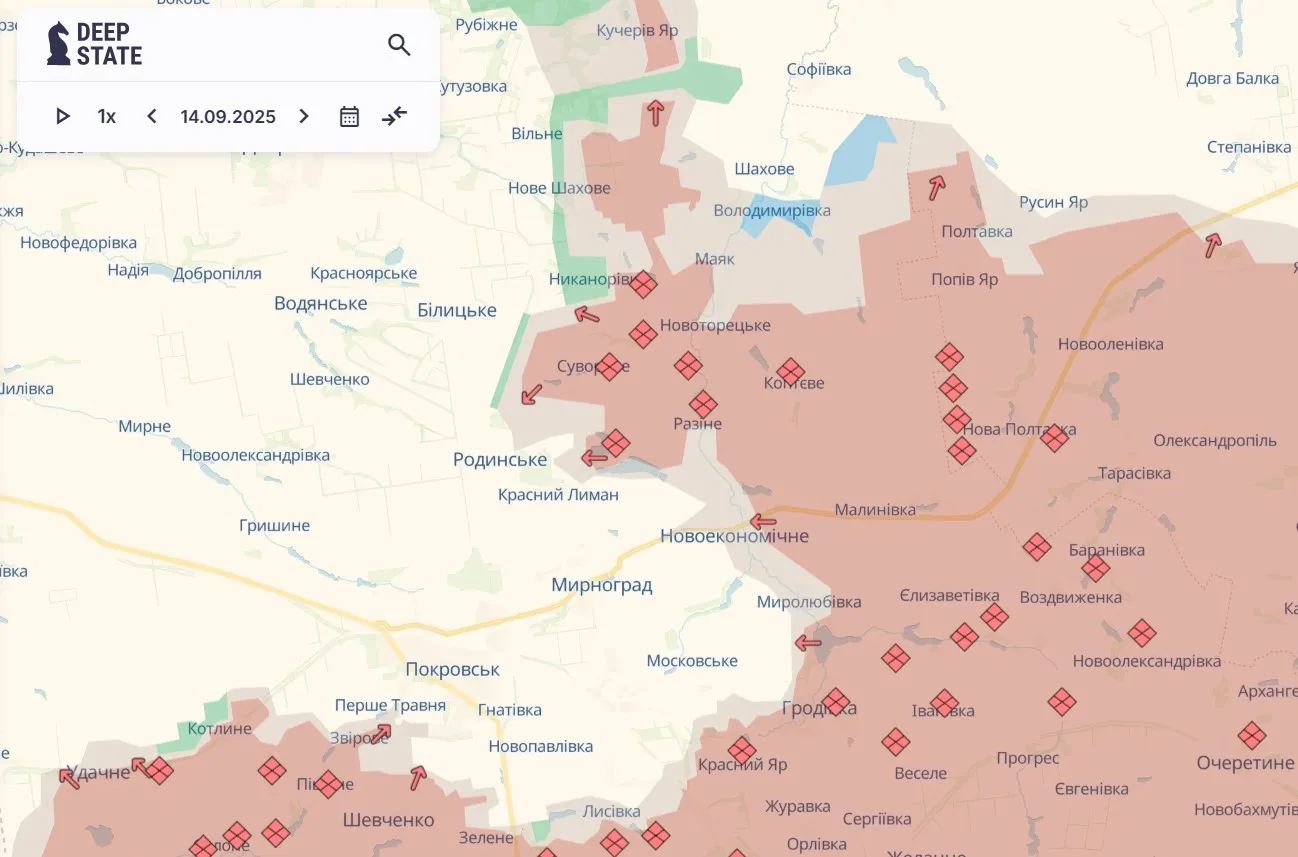Click the Мирноград city label
Image resolution: width=1298 pixels, height=857 pixels.
[603, 585]
